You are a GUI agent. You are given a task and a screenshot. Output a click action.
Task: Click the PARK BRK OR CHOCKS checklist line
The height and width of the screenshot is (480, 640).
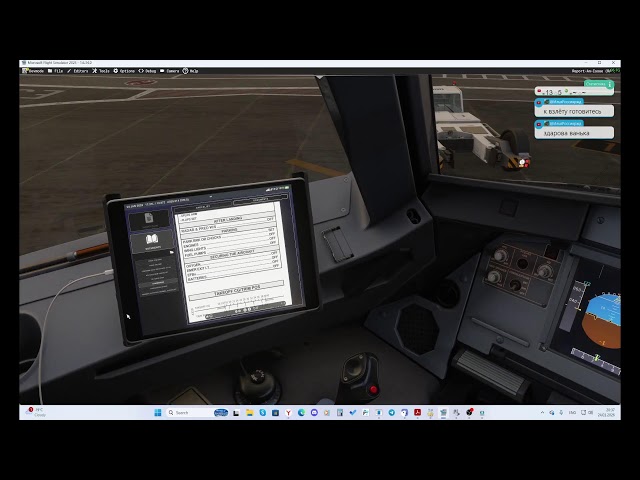(x=227, y=236)
